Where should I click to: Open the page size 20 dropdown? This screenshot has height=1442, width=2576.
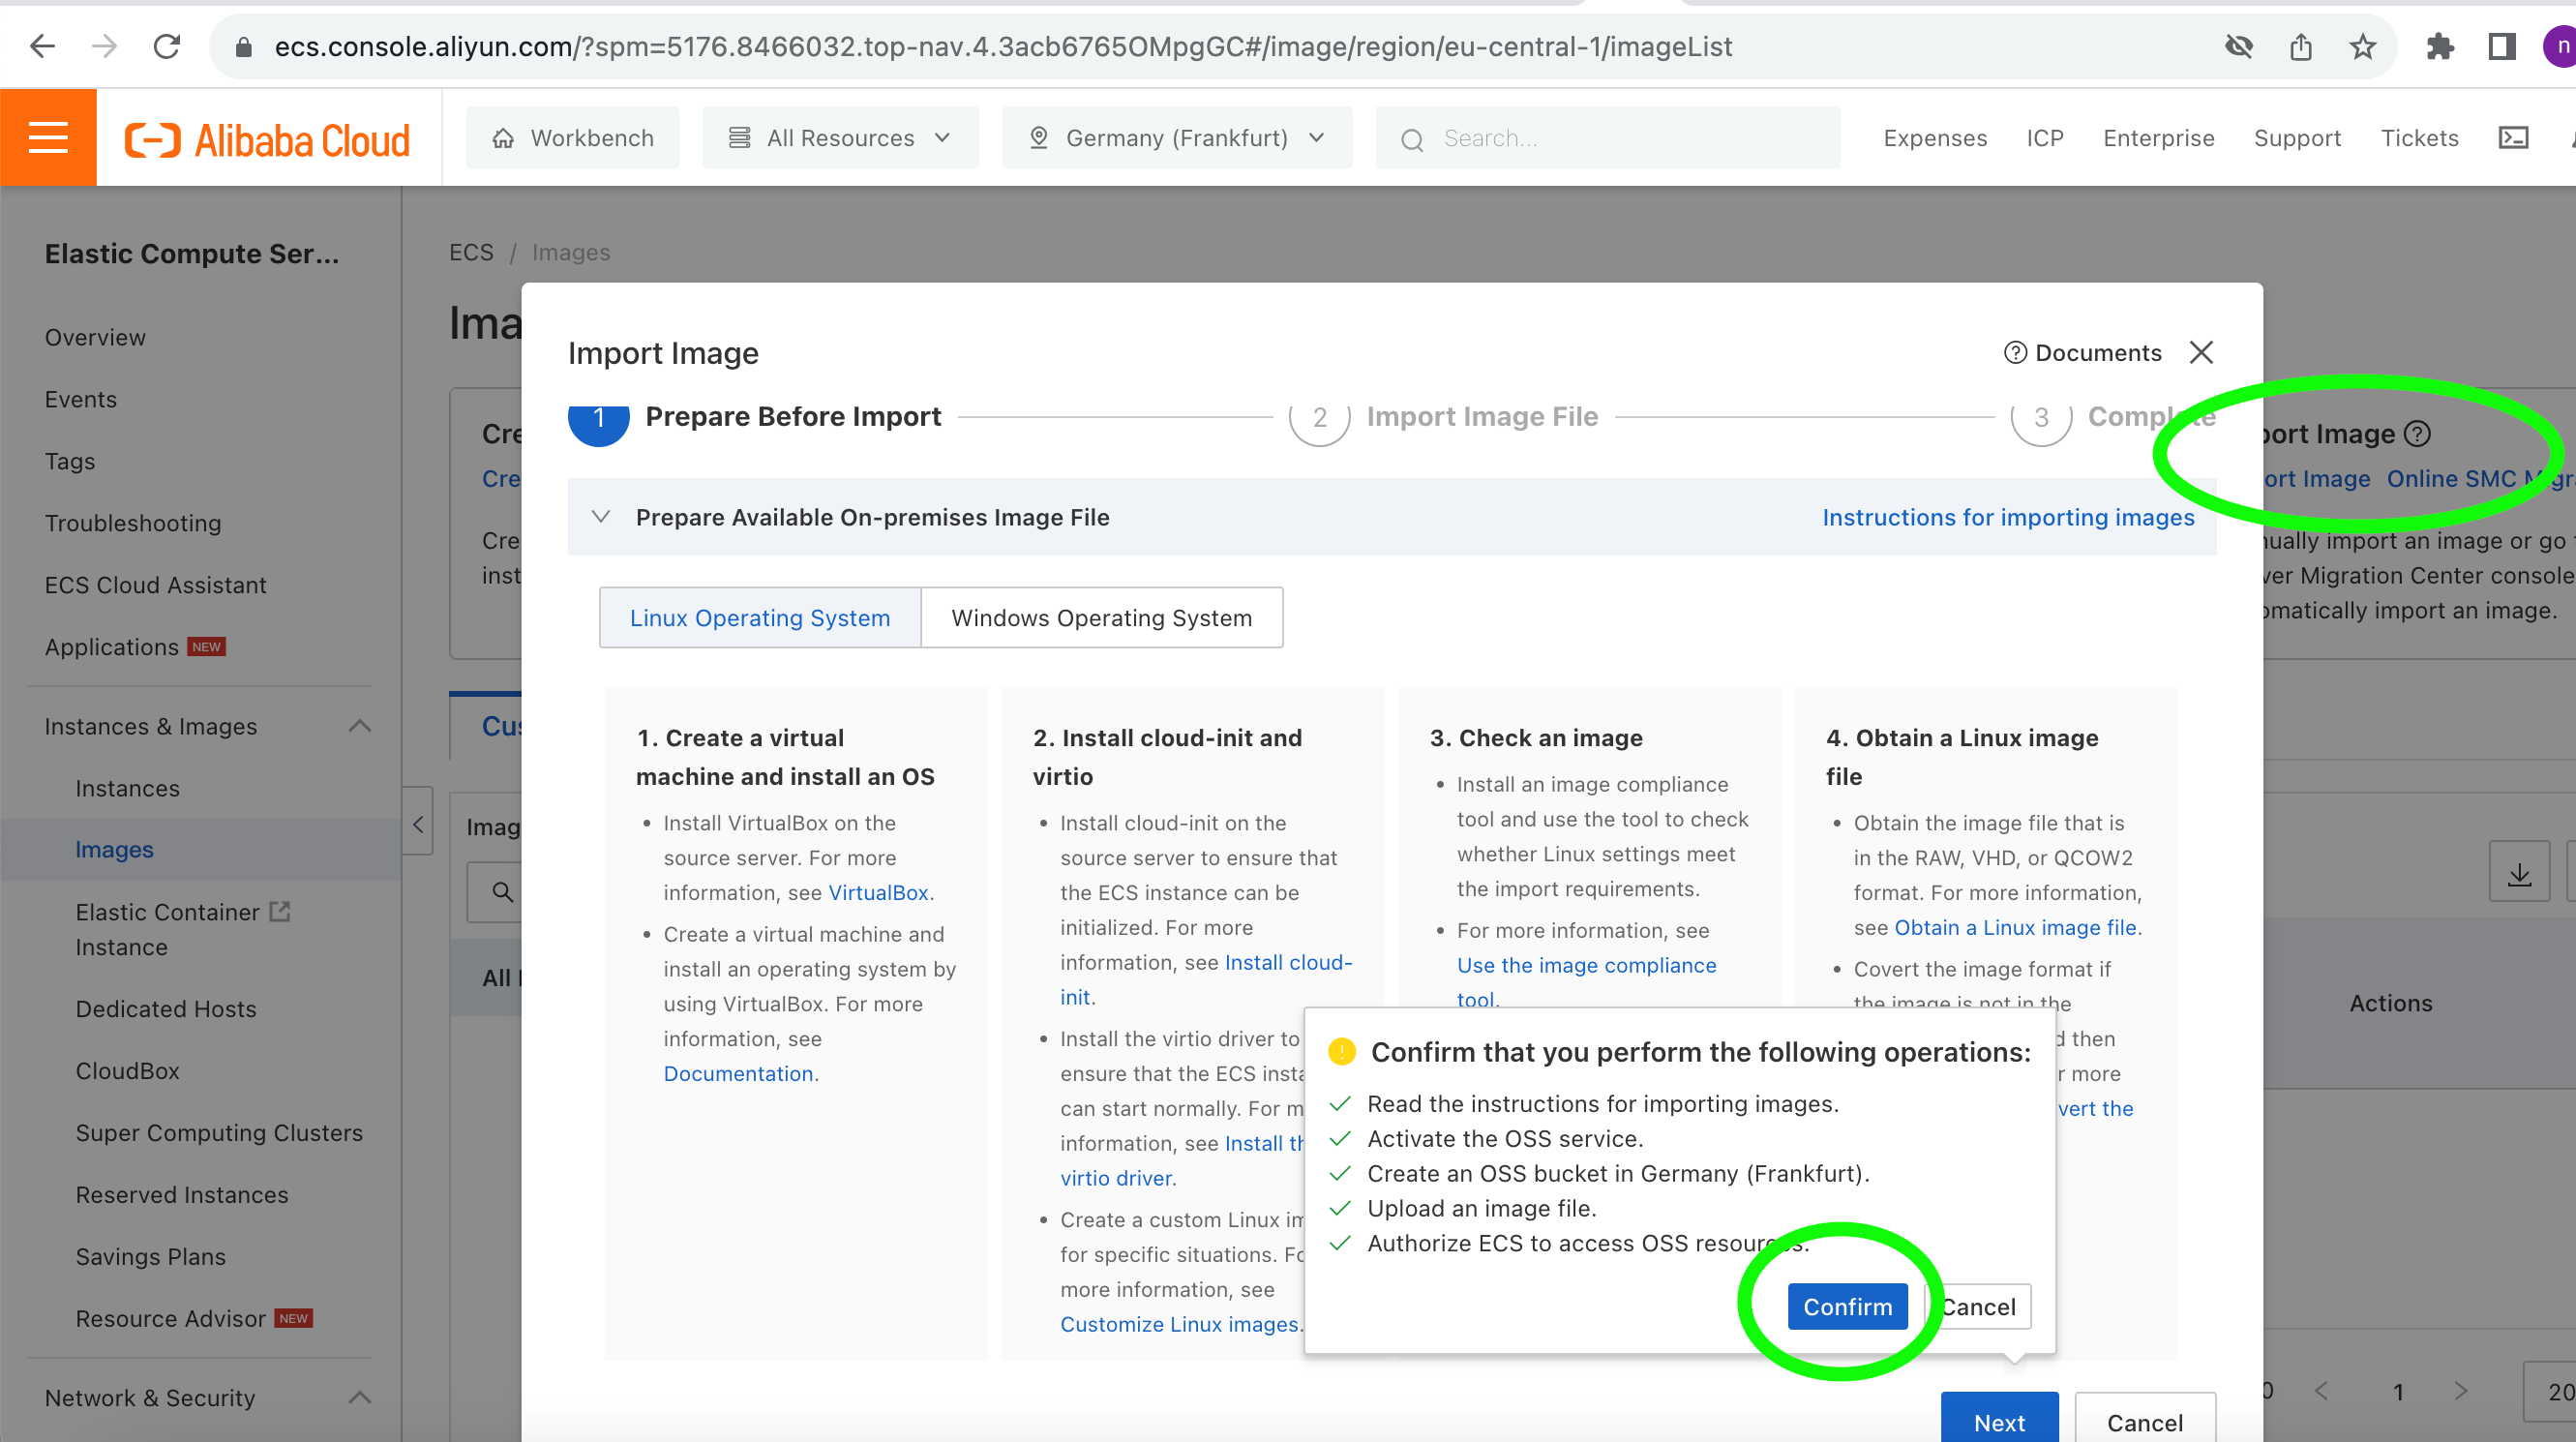[x=2550, y=1391]
